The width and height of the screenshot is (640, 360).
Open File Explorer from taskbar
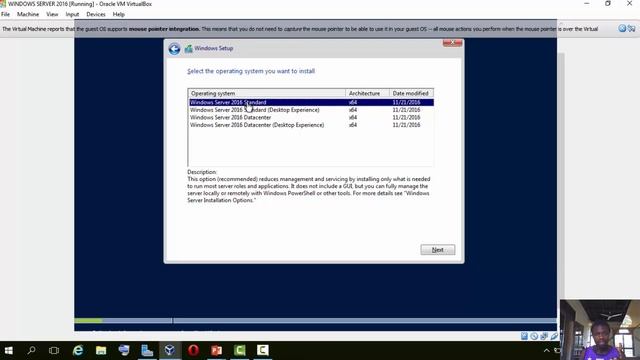point(101,350)
